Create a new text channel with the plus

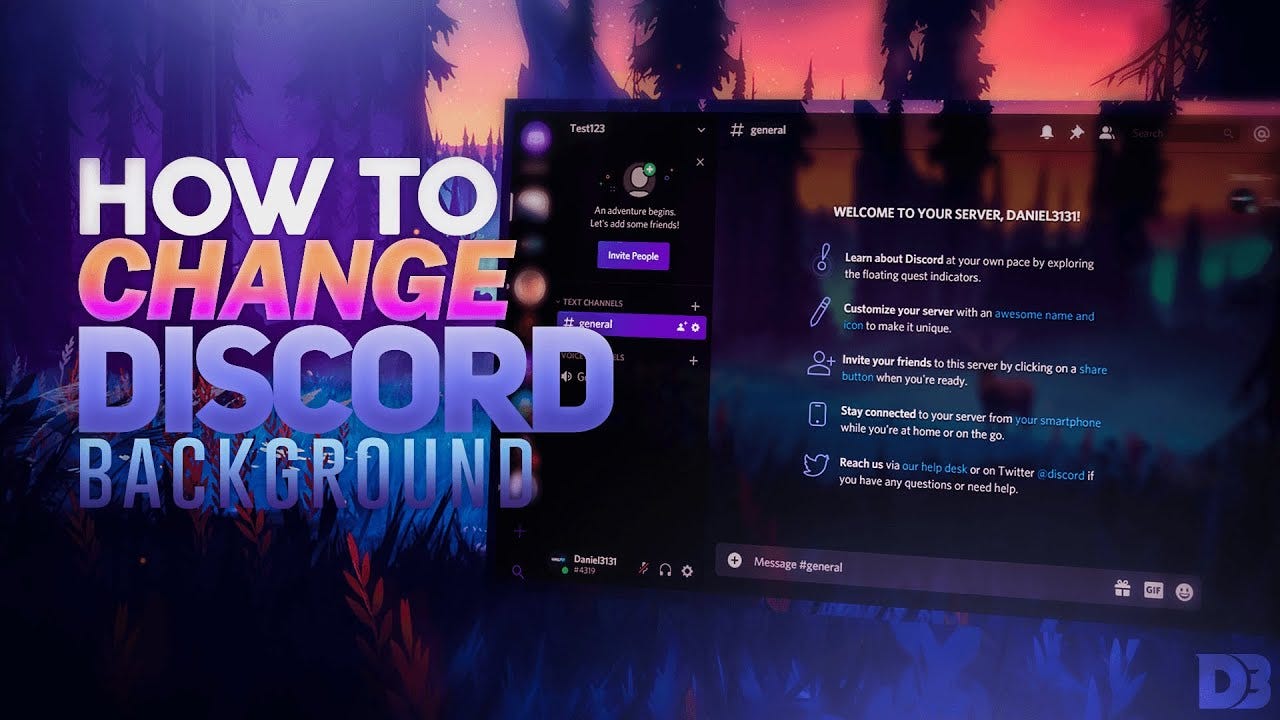pyautogui.click(x=696, y=307)
